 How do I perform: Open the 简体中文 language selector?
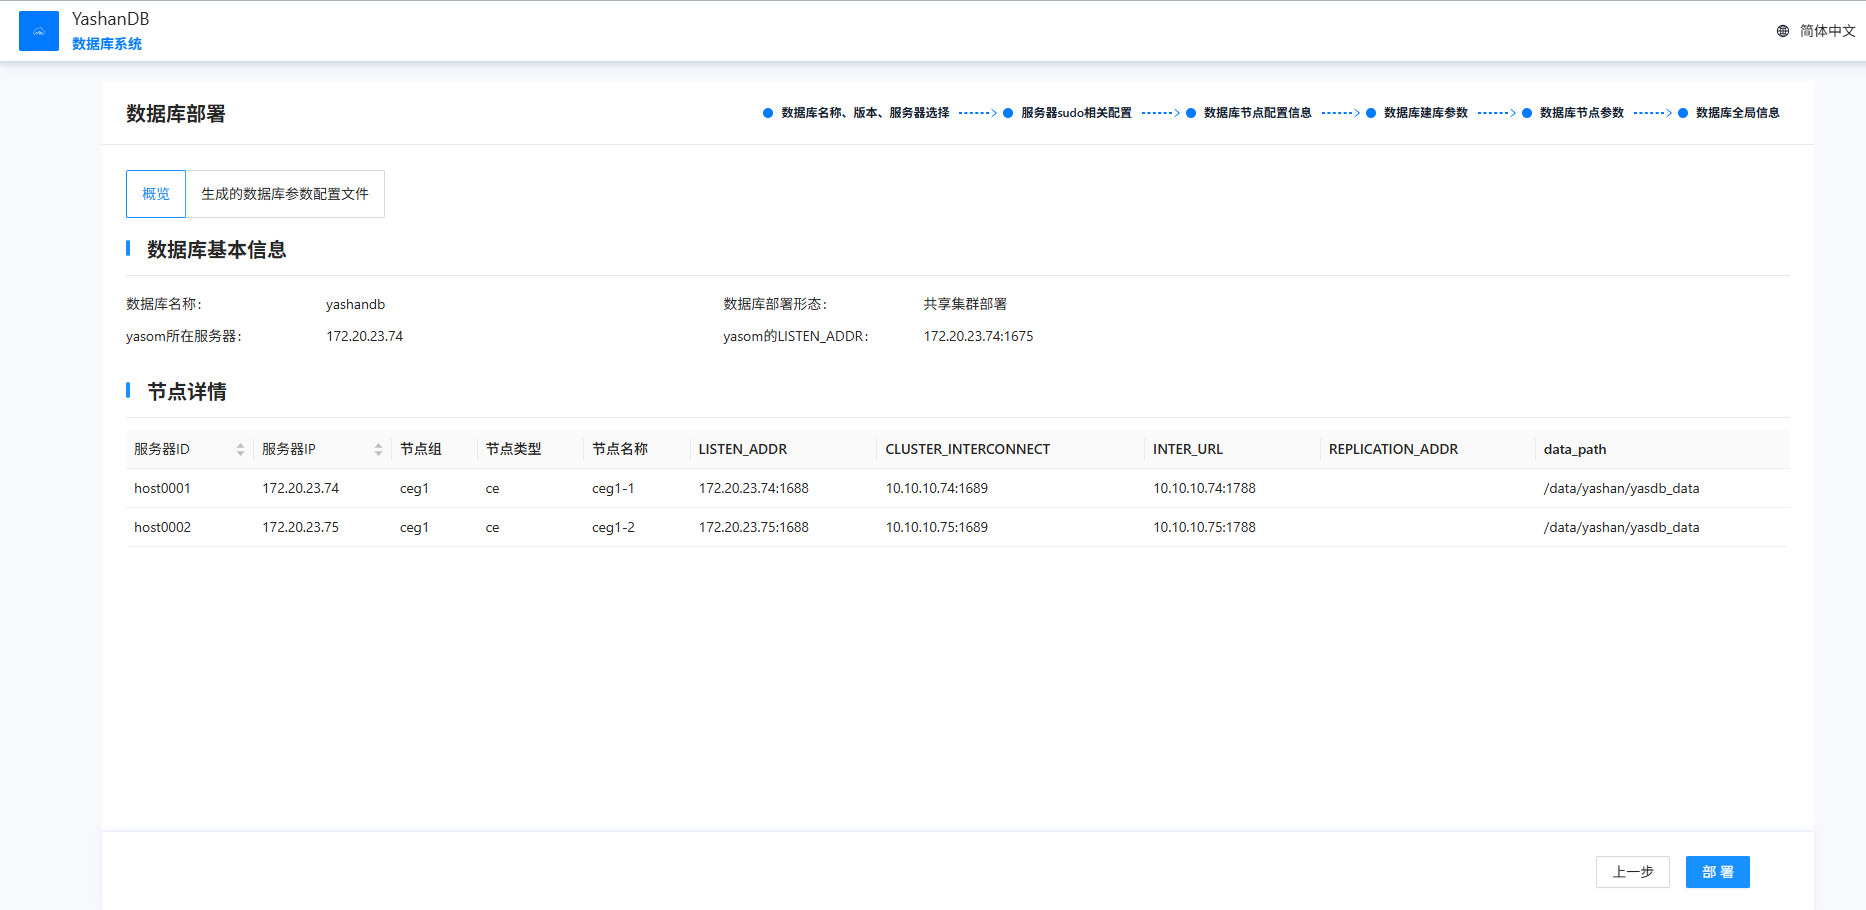click(x=1826, y=31)
